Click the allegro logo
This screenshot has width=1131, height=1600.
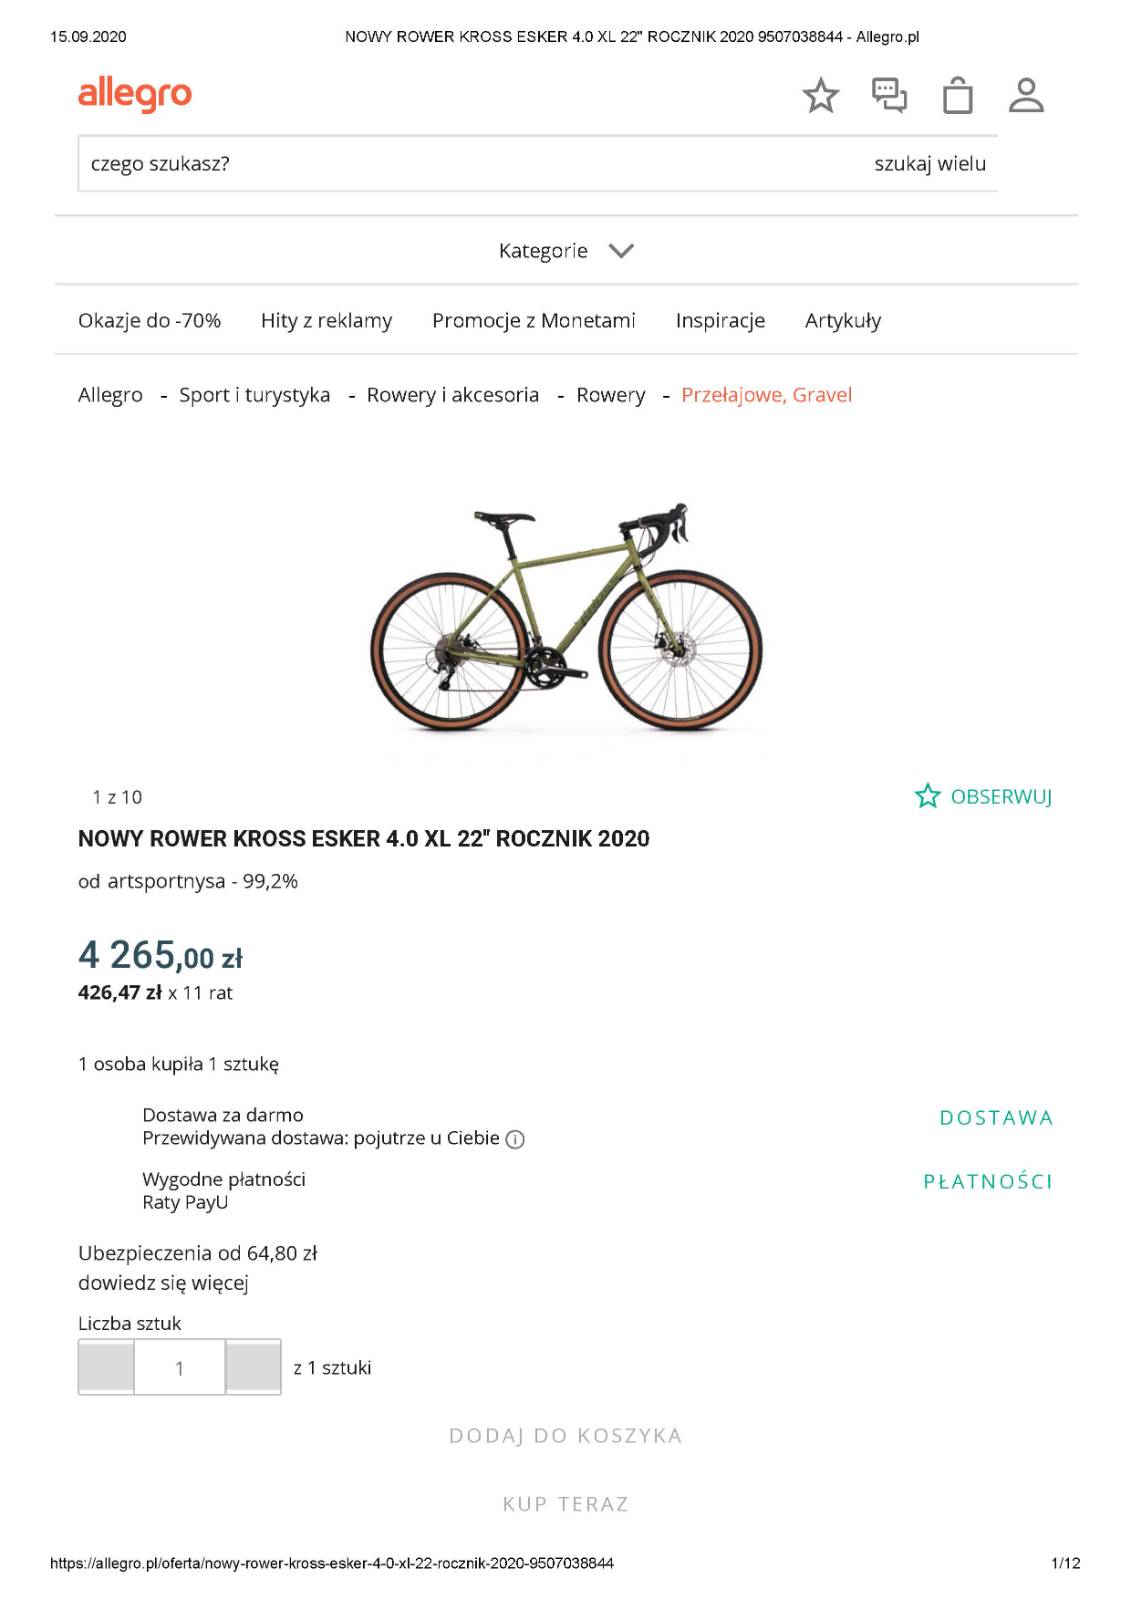135,94
